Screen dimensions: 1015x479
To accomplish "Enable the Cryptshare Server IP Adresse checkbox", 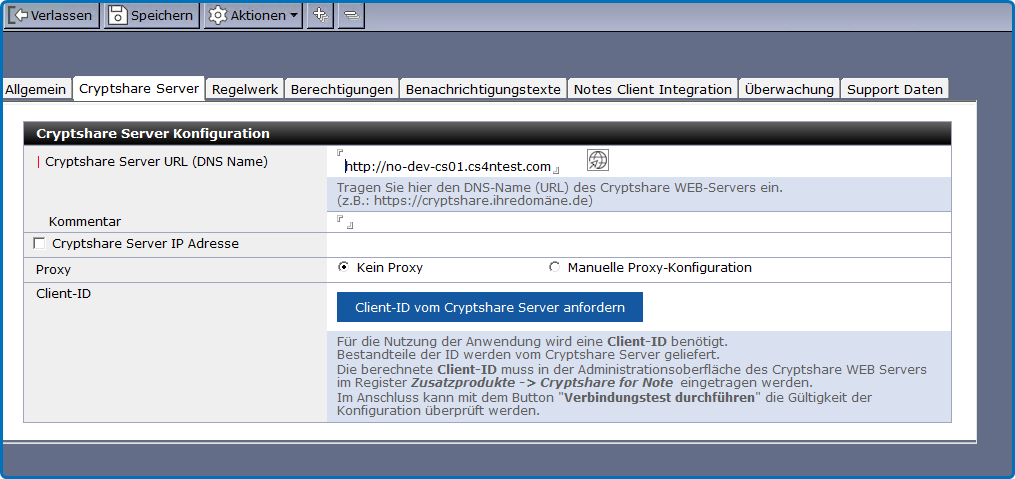I will (x=39, y=243).
